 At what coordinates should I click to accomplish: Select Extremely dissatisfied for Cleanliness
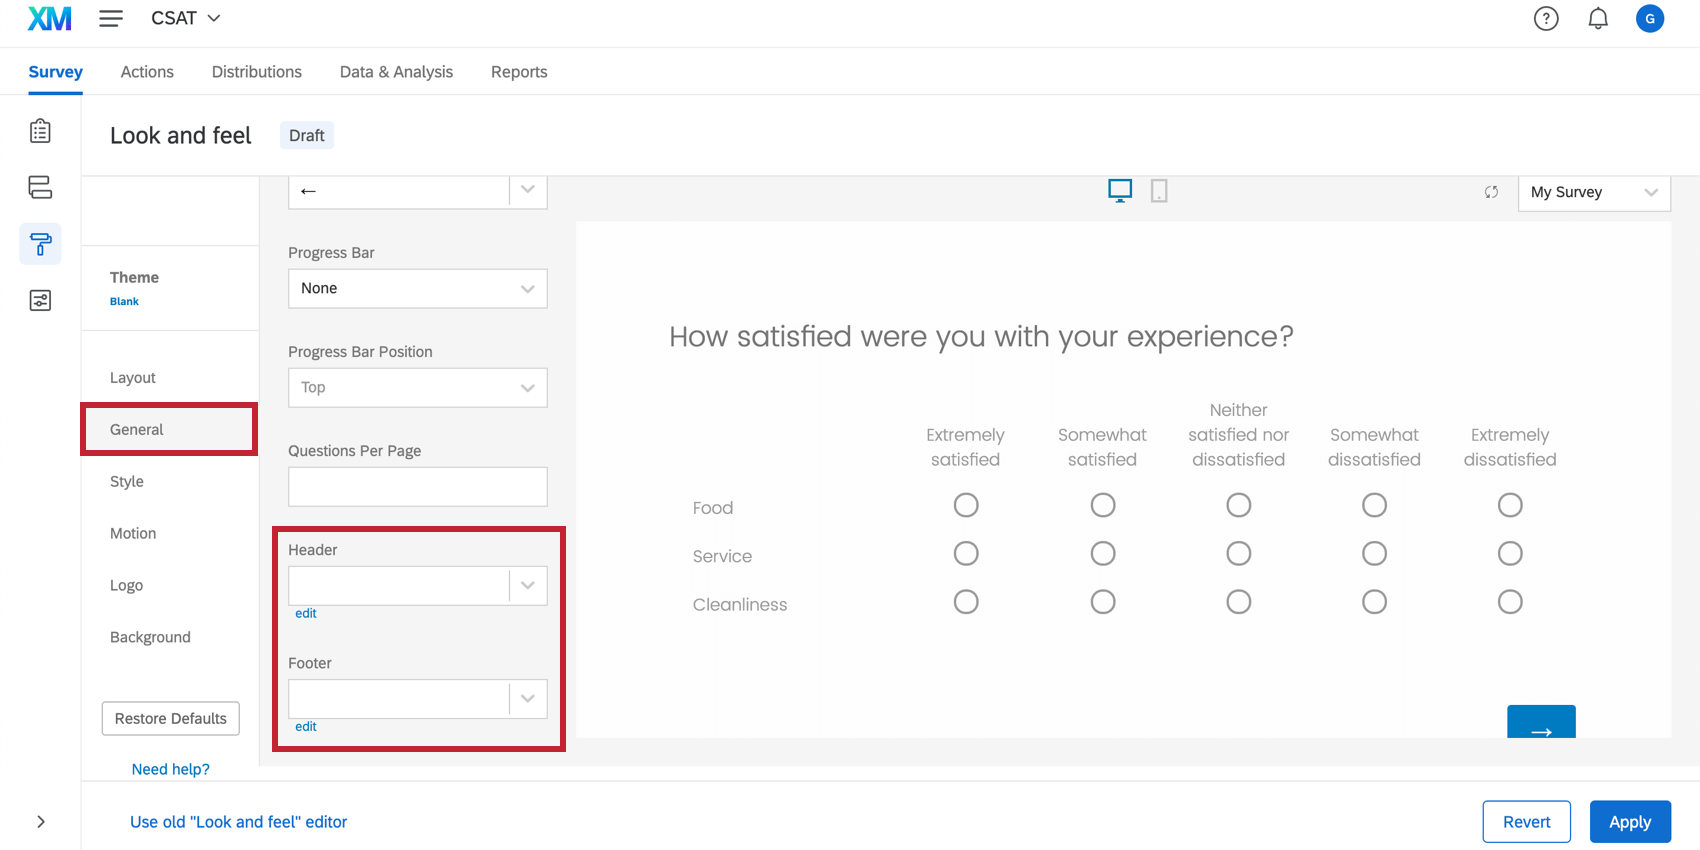(1510, 602)
